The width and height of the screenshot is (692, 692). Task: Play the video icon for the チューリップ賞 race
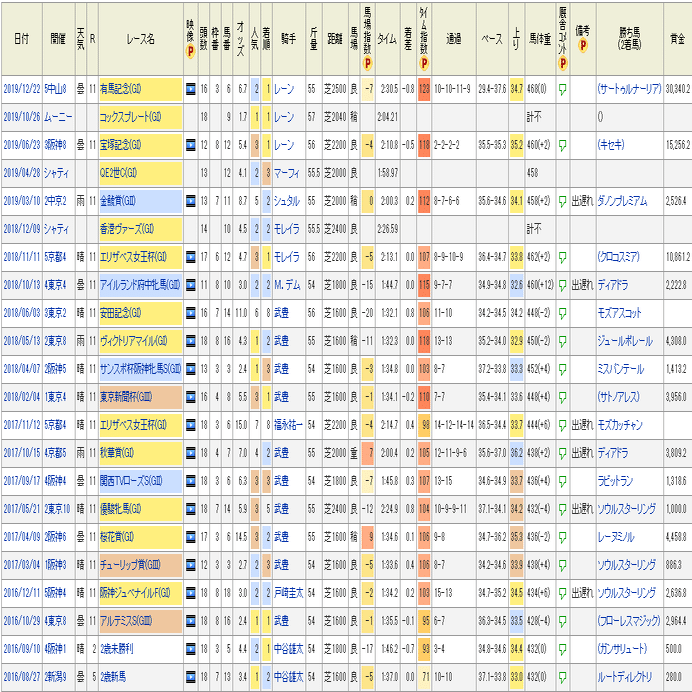coord(191,565)
